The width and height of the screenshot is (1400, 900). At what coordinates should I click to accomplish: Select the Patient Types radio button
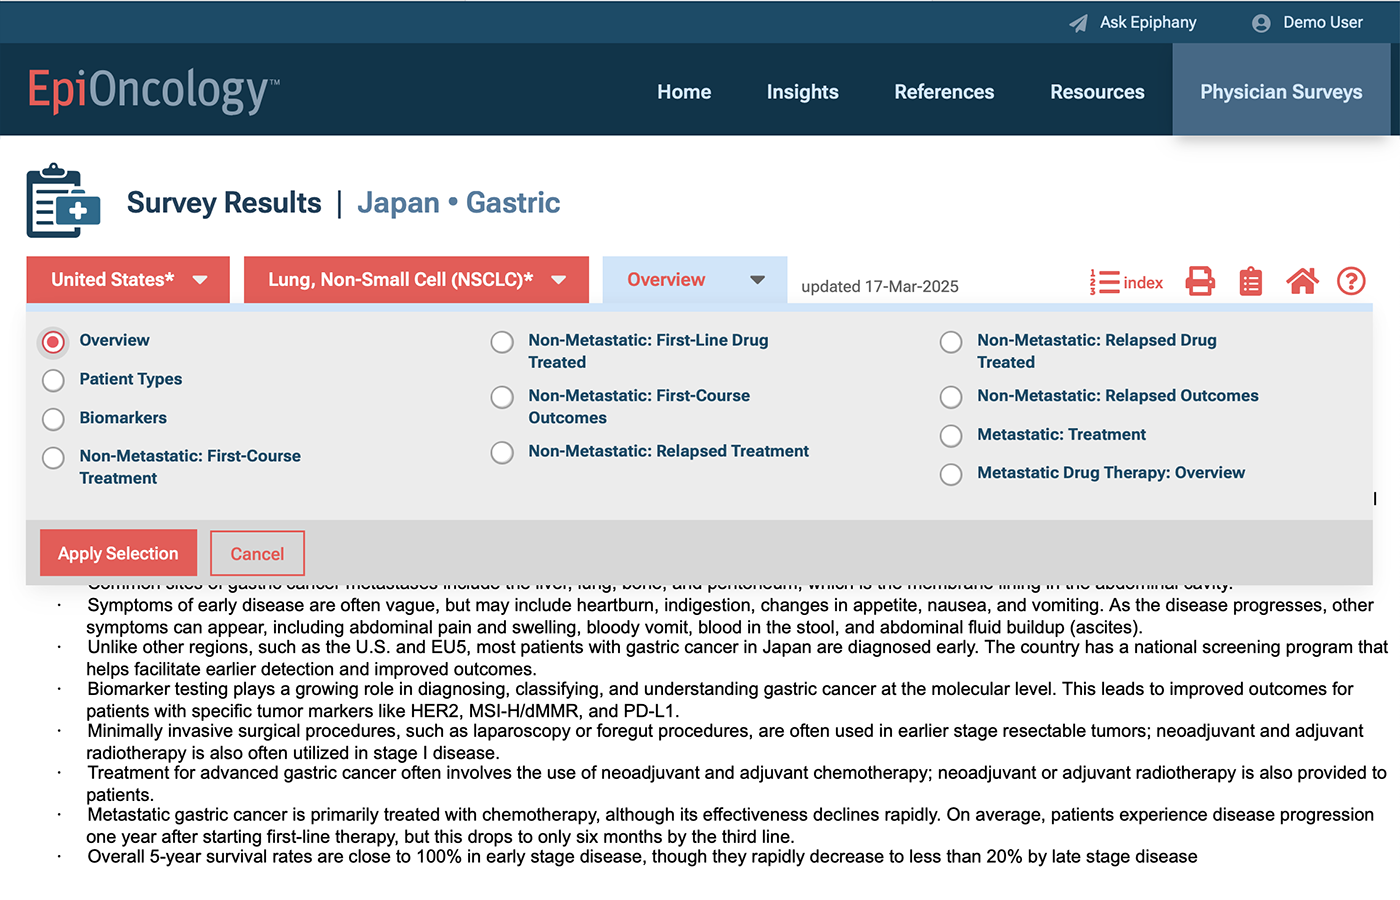54,380
